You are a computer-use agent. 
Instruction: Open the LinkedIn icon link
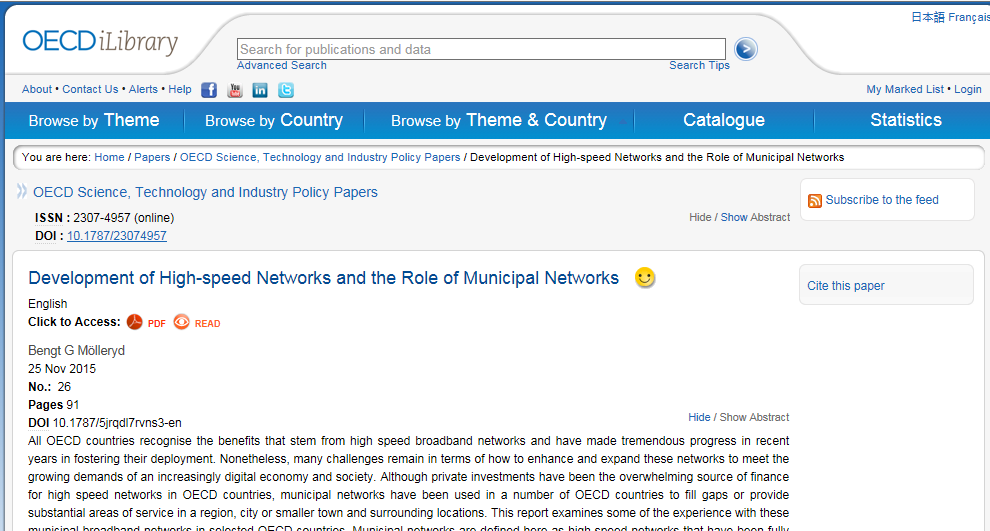tap(260, 90)
